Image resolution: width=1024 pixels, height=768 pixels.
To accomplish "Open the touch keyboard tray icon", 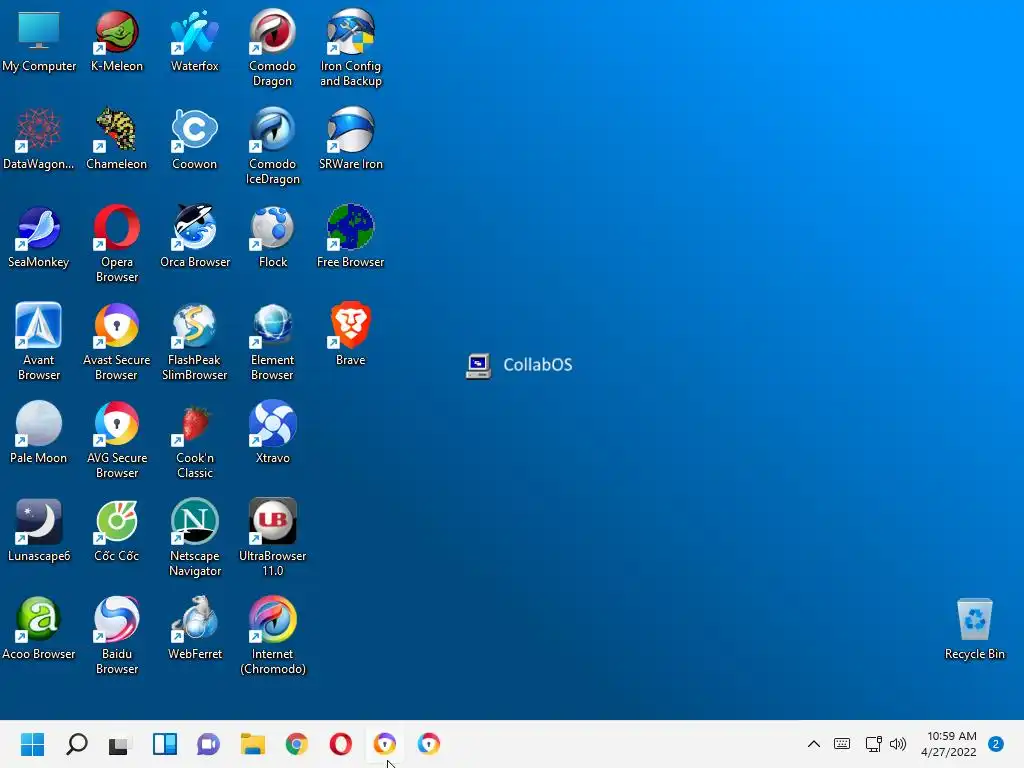I will (x=842, y=744).
